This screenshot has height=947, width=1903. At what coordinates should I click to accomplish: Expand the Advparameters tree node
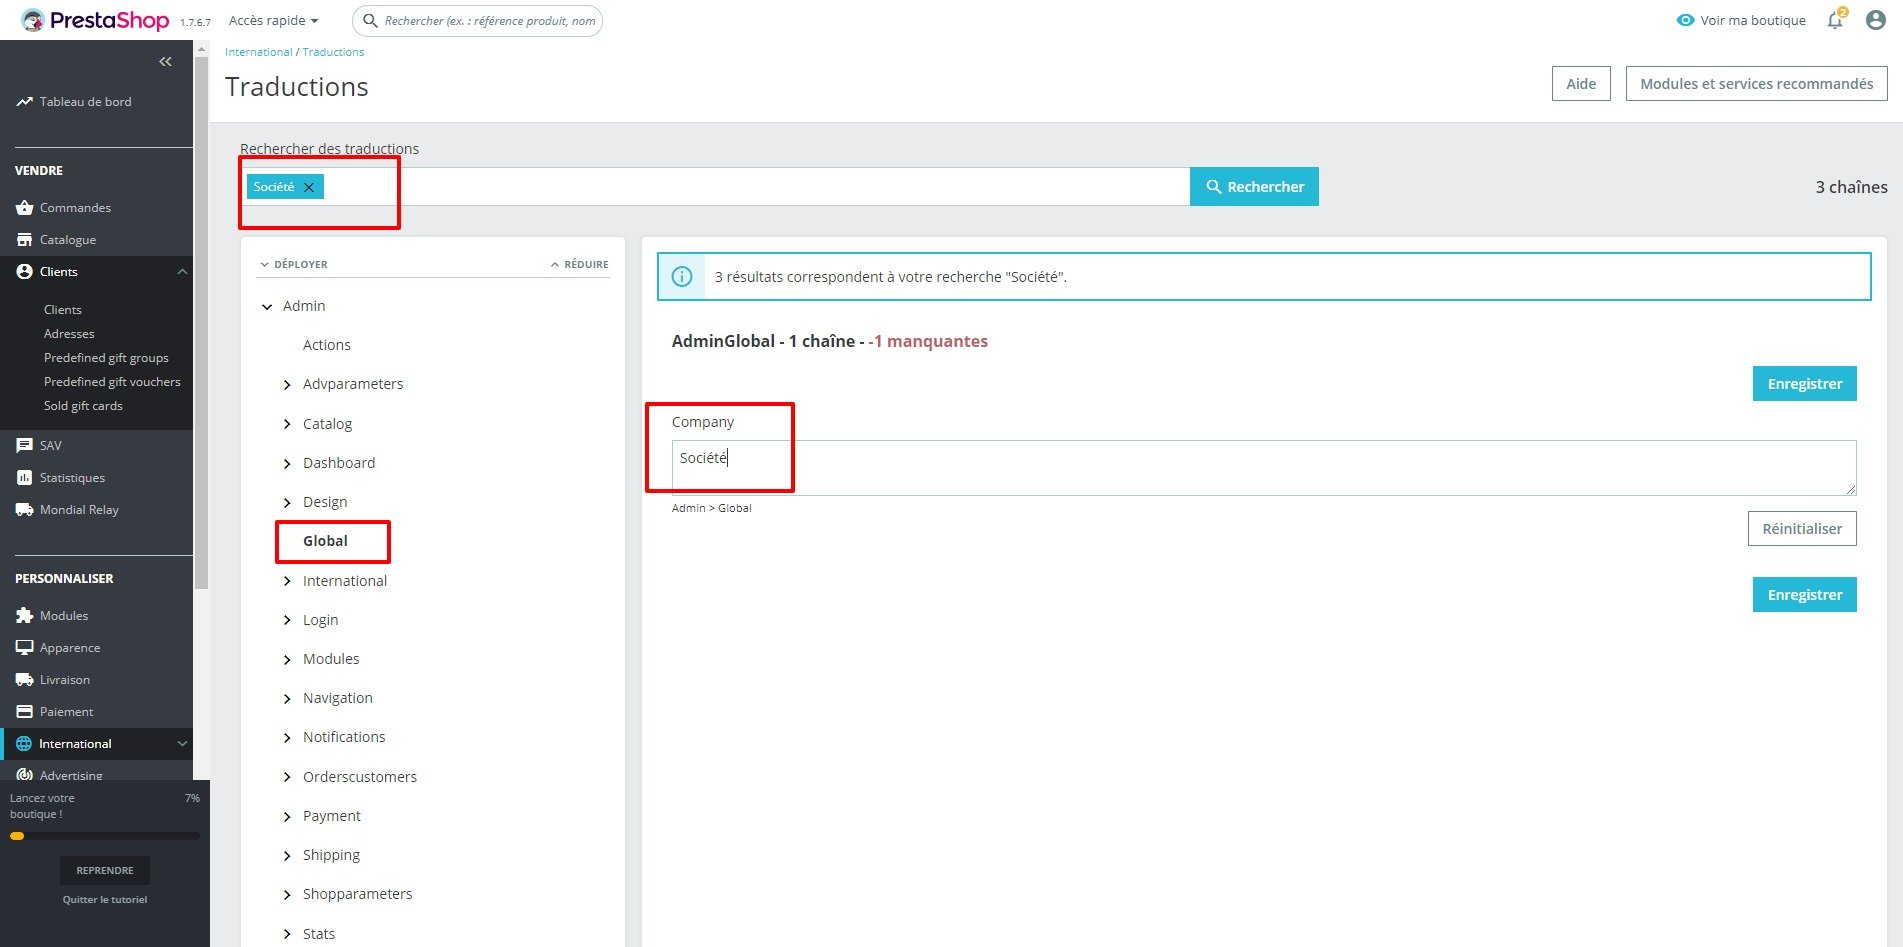[287, 385]
